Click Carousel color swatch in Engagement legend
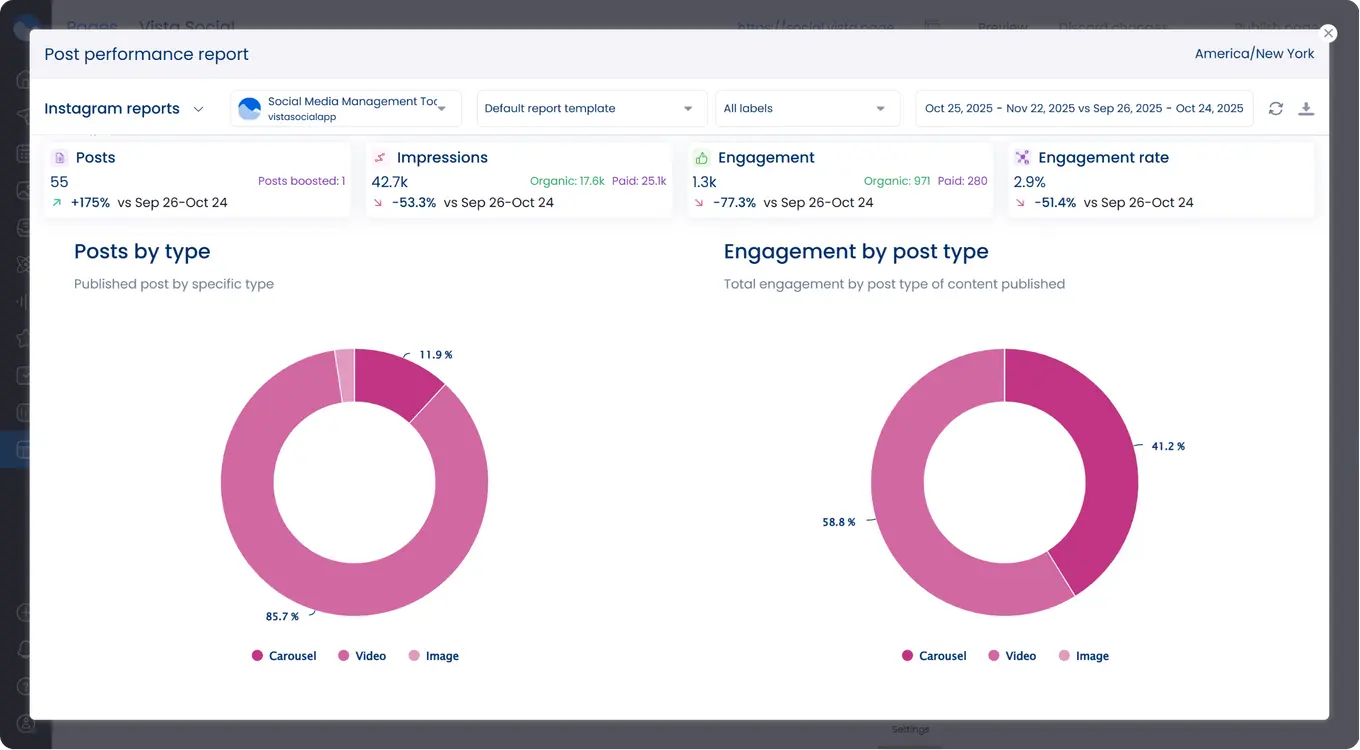 coord(907,656)
